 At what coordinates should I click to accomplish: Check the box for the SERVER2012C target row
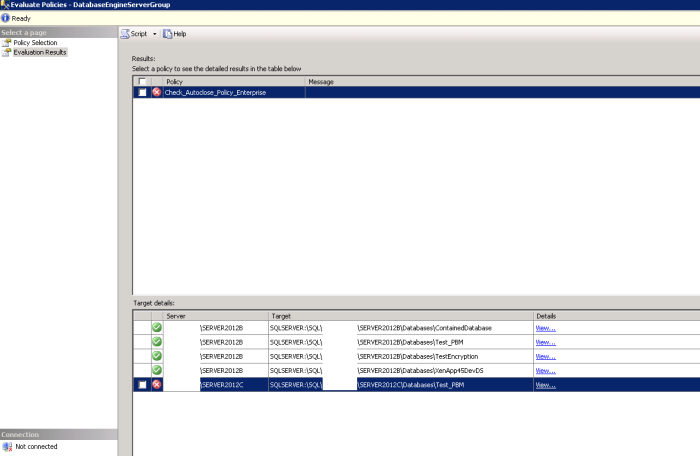click(142, 384)
